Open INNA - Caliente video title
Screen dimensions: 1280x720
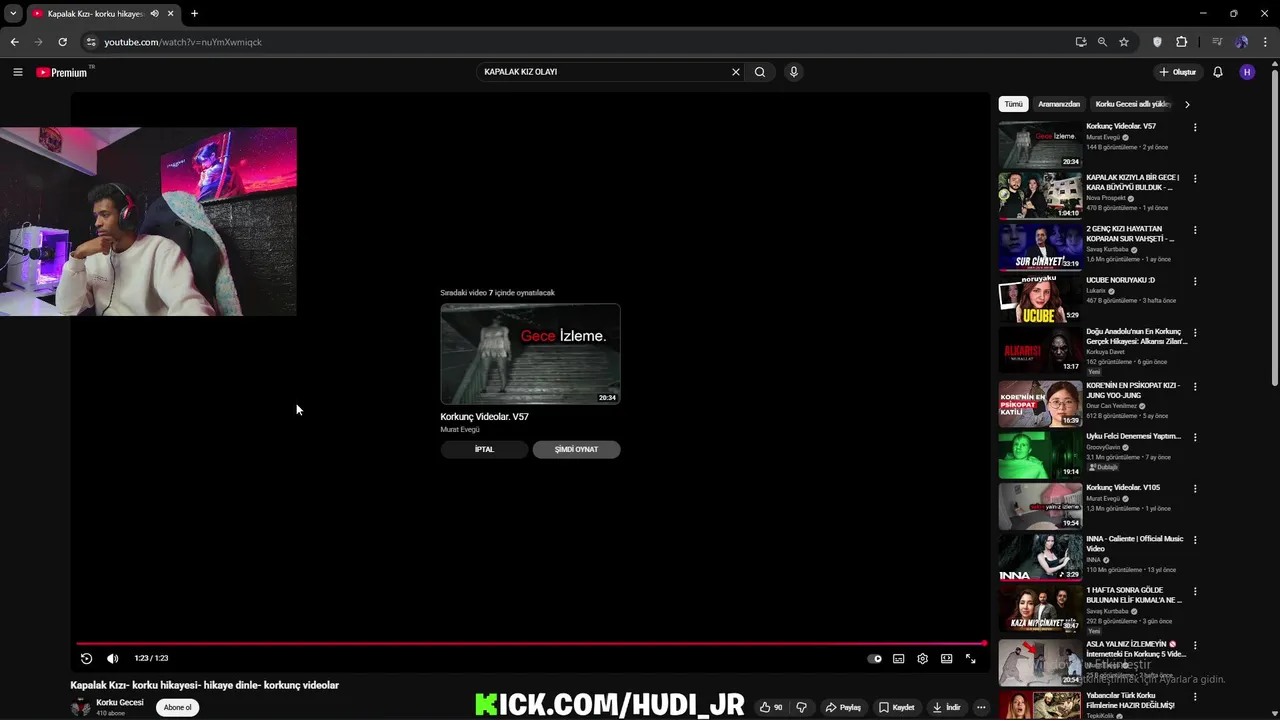click(1134, 543)
